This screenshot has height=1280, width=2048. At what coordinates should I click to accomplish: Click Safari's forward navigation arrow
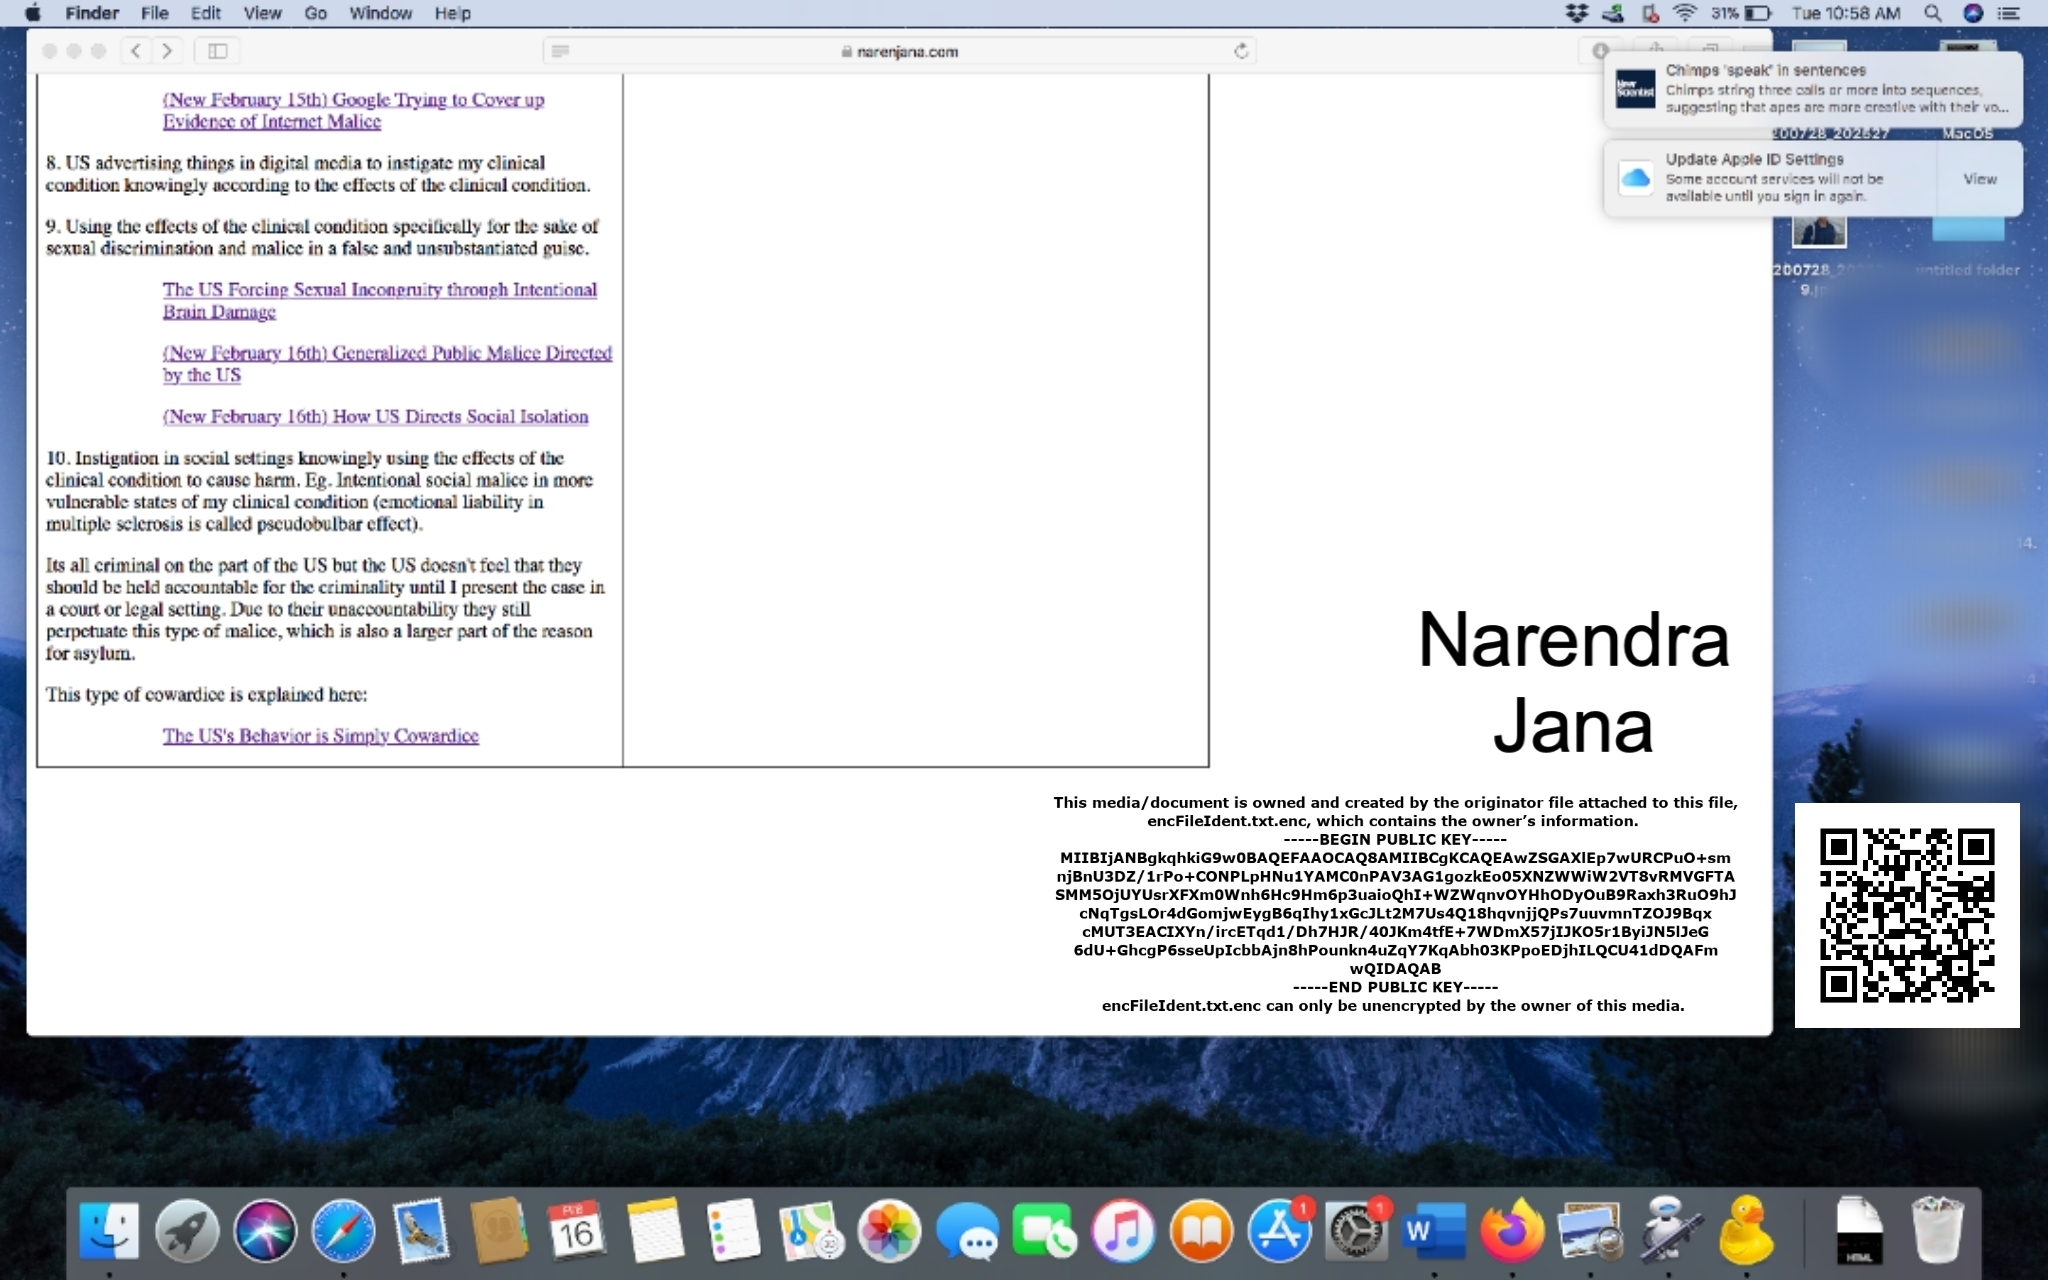pos(167,51)
